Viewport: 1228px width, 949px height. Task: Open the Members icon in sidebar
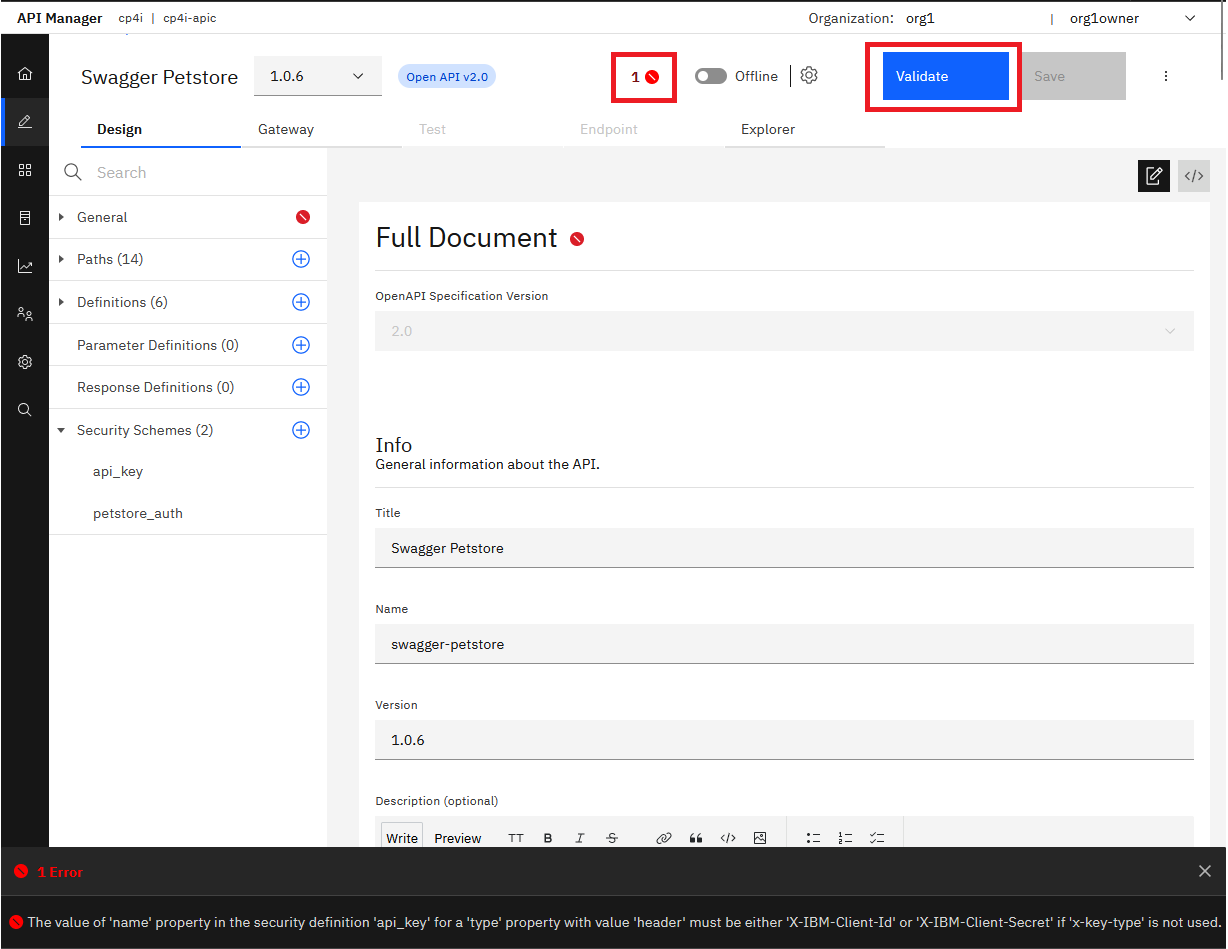25,314
